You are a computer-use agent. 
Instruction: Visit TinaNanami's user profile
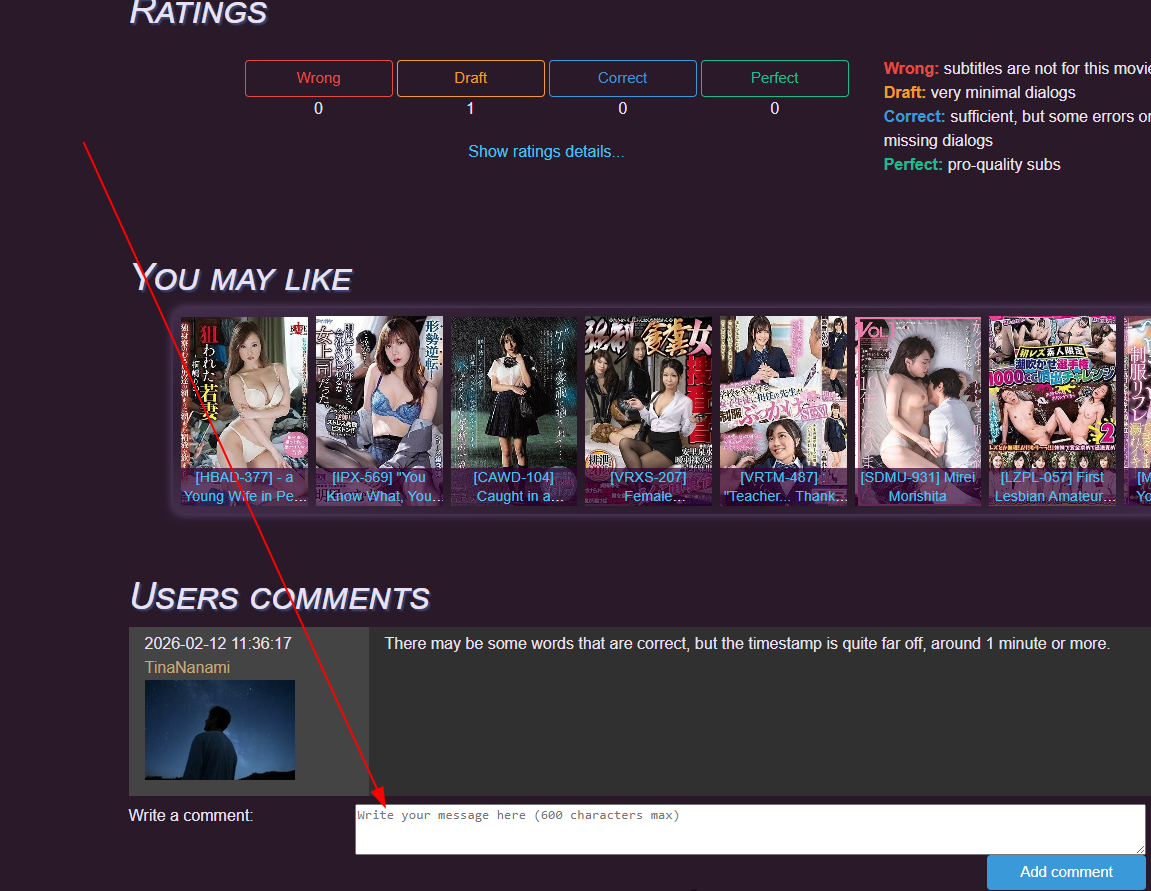tap(187, 667)
